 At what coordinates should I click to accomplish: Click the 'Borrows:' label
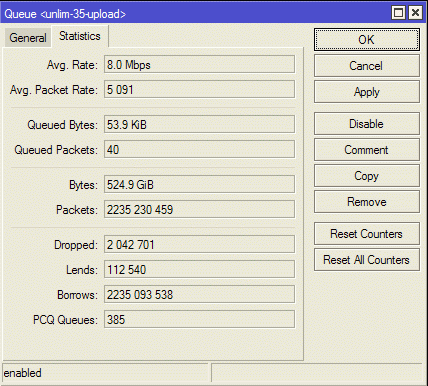[x=78, y=295]
